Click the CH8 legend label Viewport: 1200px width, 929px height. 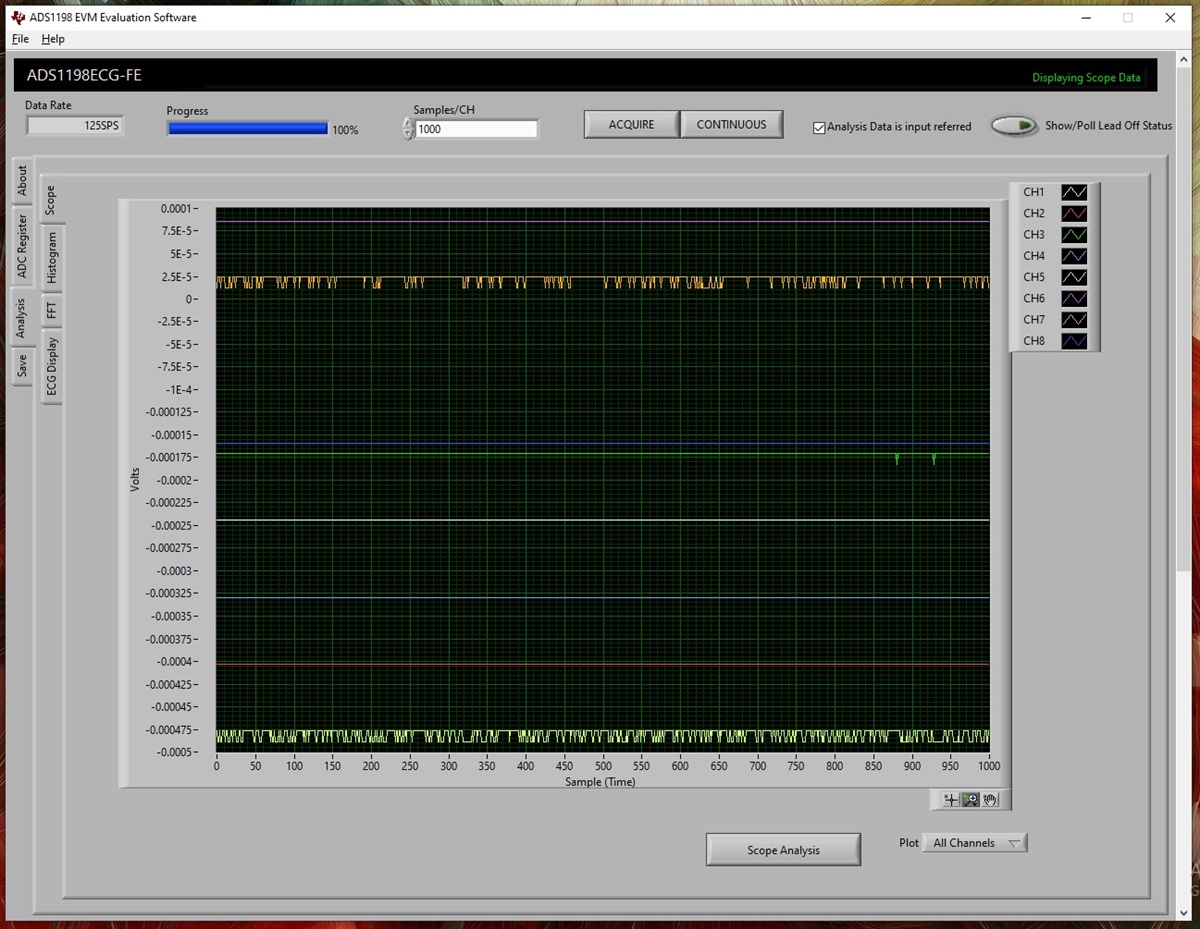point(1033,341)
